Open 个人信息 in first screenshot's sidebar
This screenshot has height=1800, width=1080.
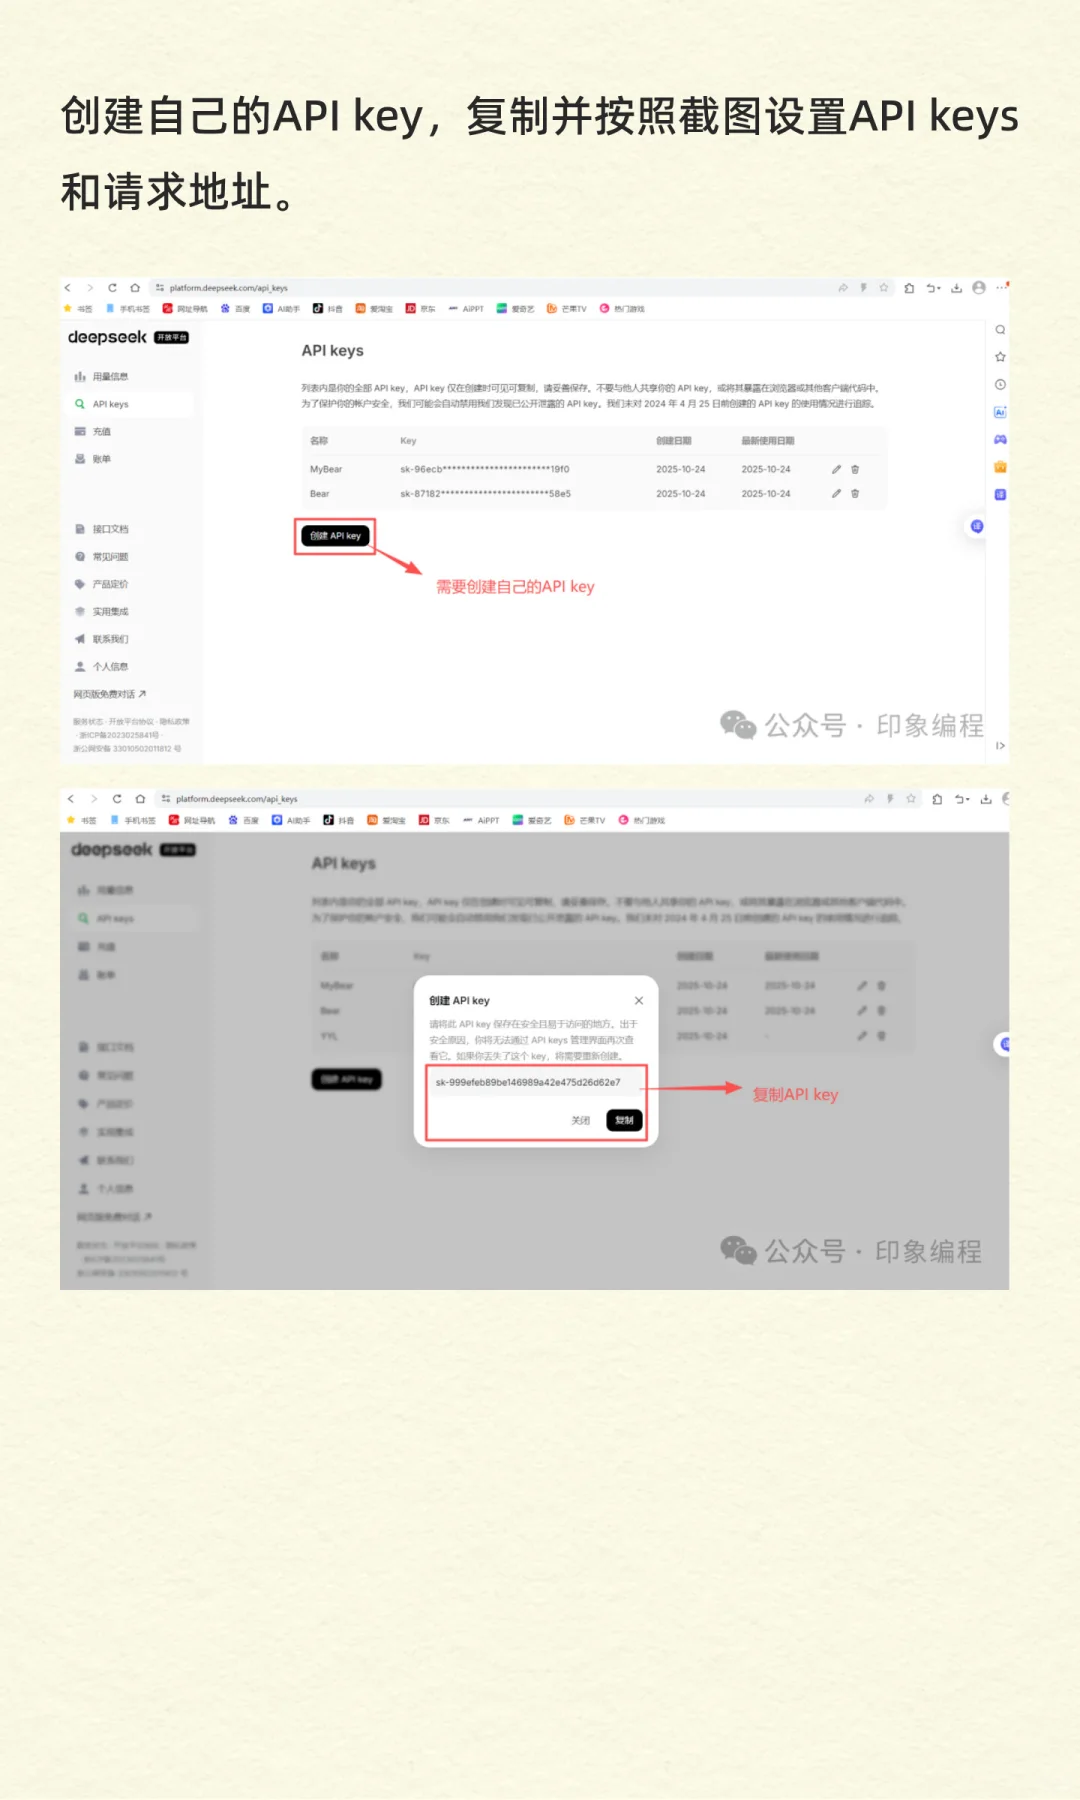102,667
